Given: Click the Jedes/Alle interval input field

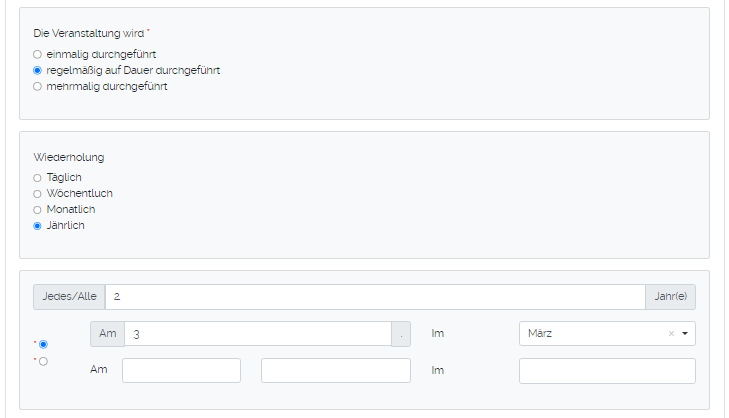Looking at the screenshot, I should (374, 297).
